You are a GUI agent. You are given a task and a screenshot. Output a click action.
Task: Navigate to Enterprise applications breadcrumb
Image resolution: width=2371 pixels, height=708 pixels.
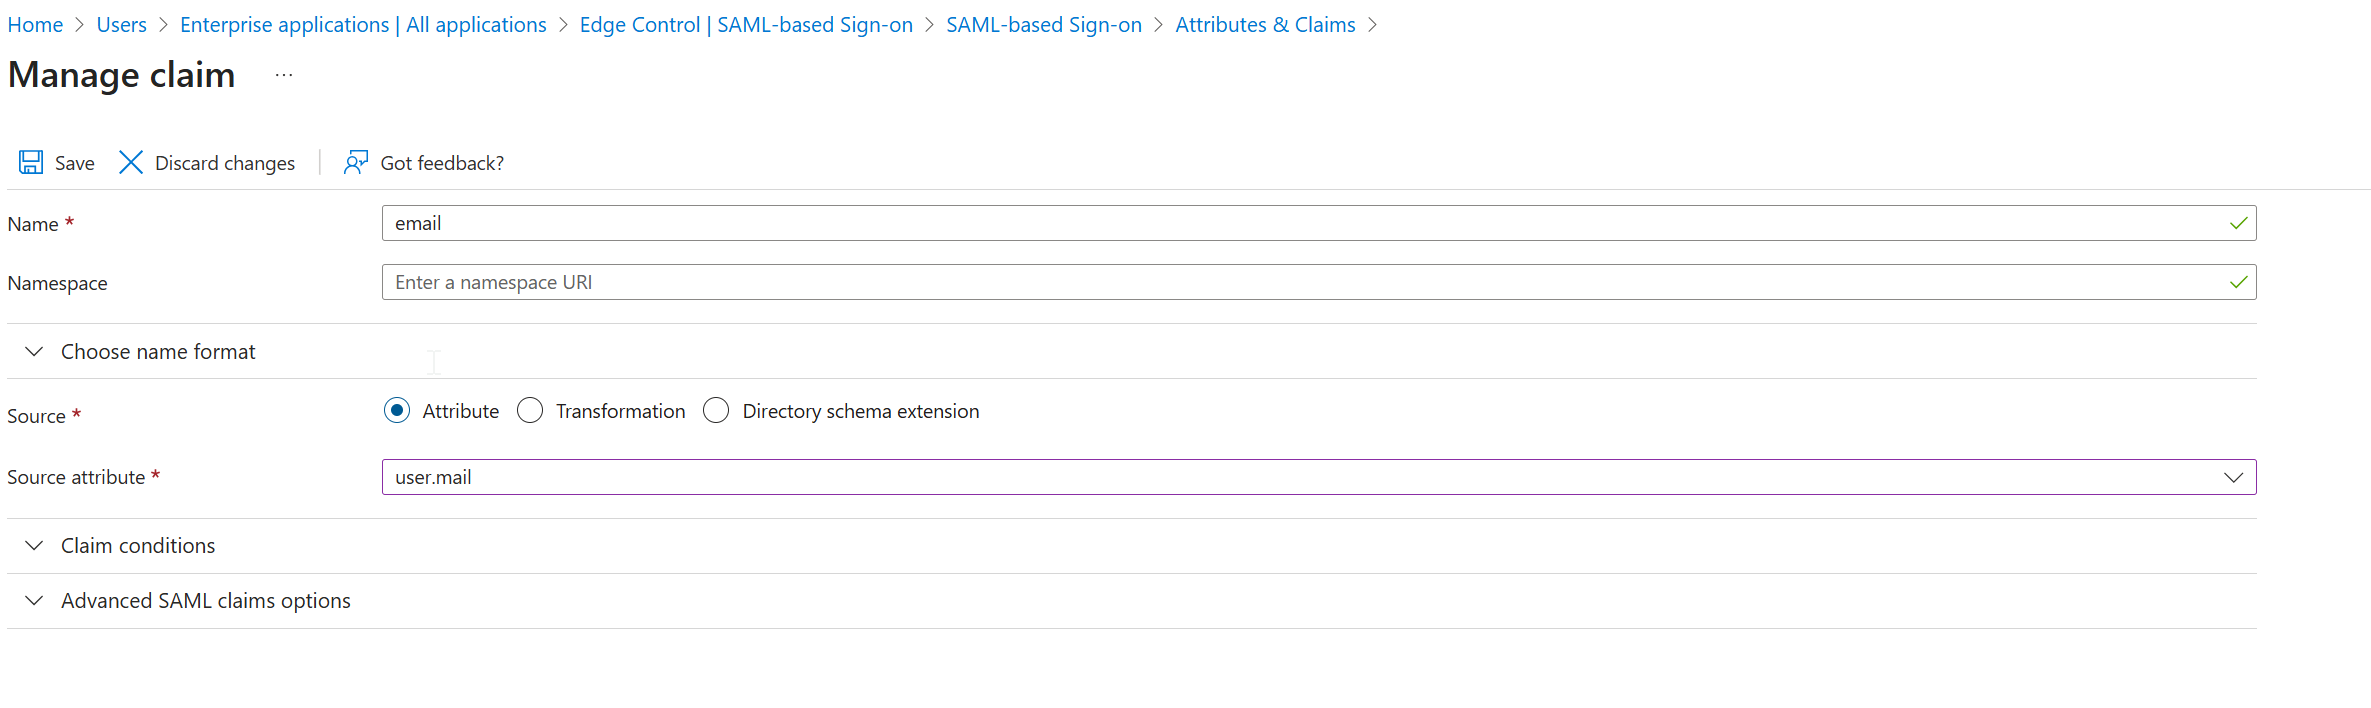[363, 24]
